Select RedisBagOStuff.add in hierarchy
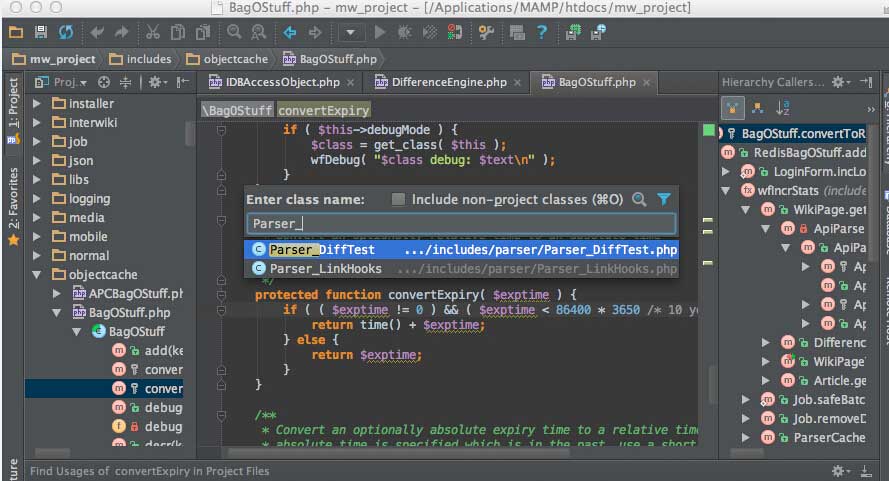 794,153
